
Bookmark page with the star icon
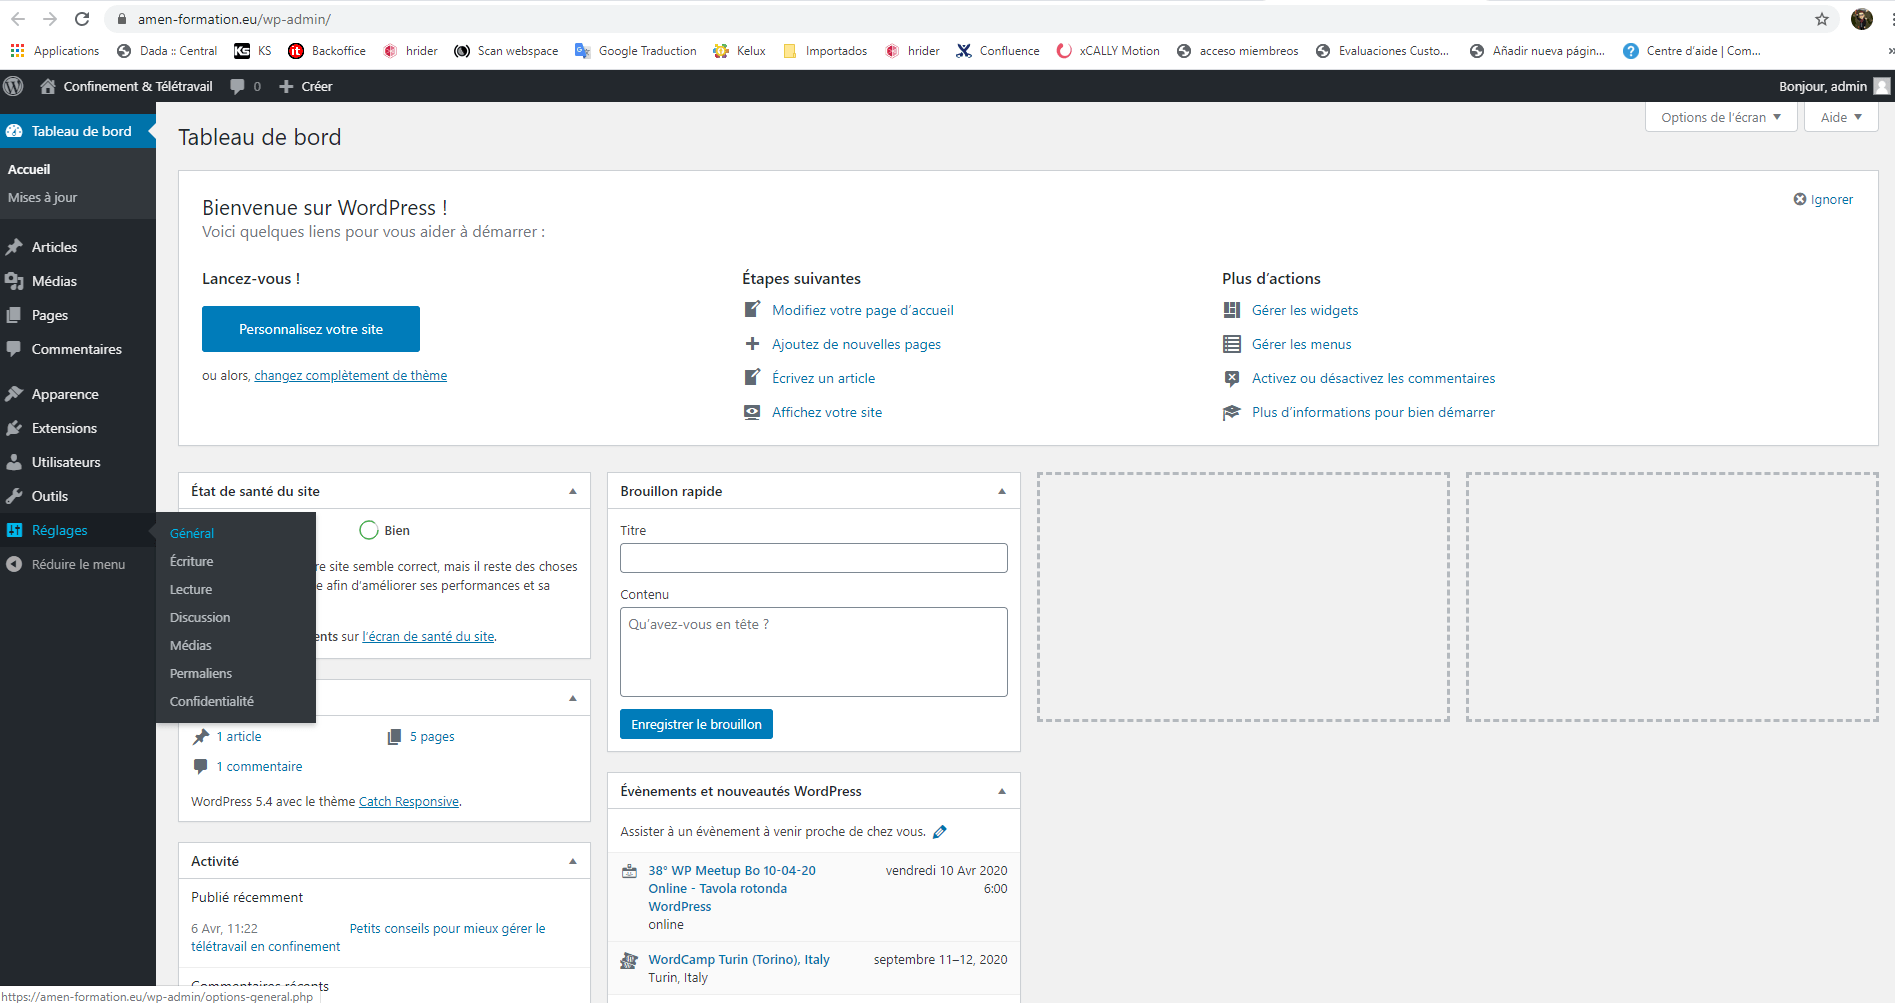[x=1822, y=19]
